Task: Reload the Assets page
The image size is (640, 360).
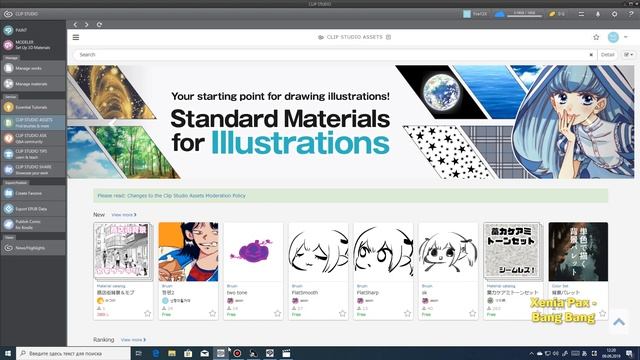Action: point(99,24)
